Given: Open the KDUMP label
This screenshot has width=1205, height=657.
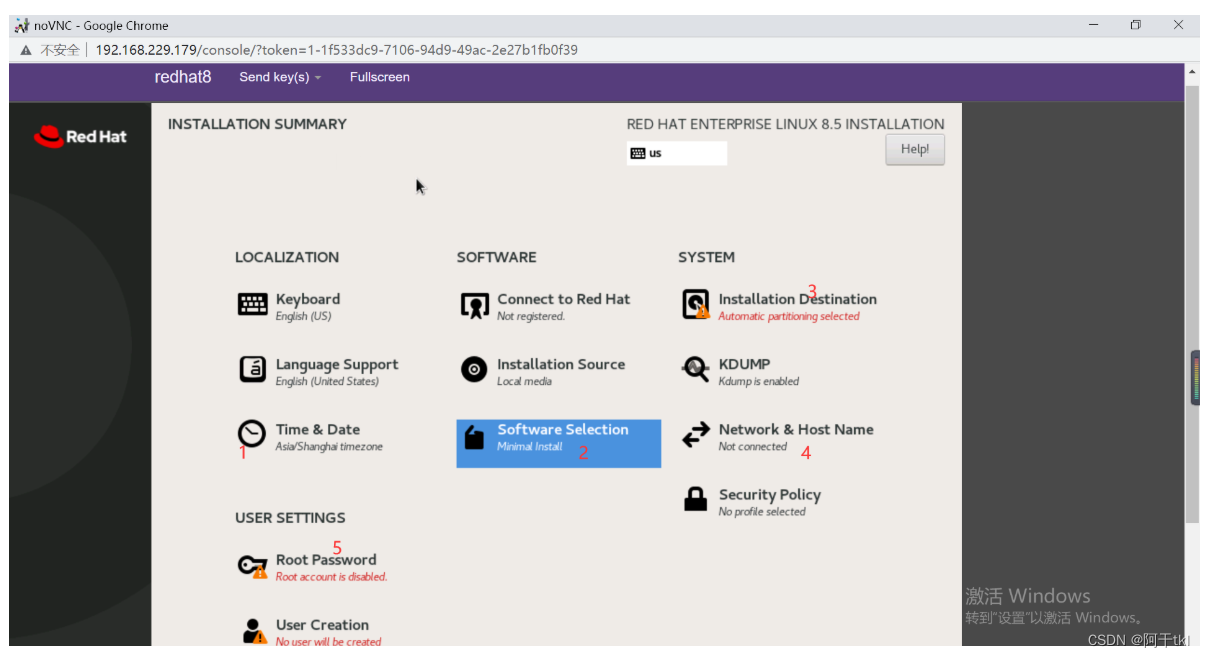Looking at the screenshot, I should pyautogui.click(x=745, y=364).
